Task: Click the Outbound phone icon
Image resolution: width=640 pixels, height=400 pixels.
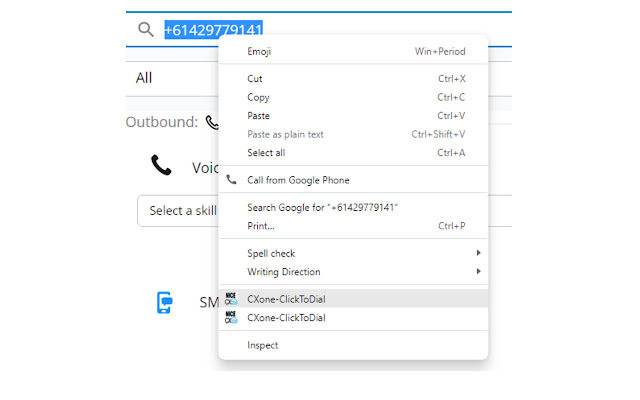Action: (x=211, y=122)
